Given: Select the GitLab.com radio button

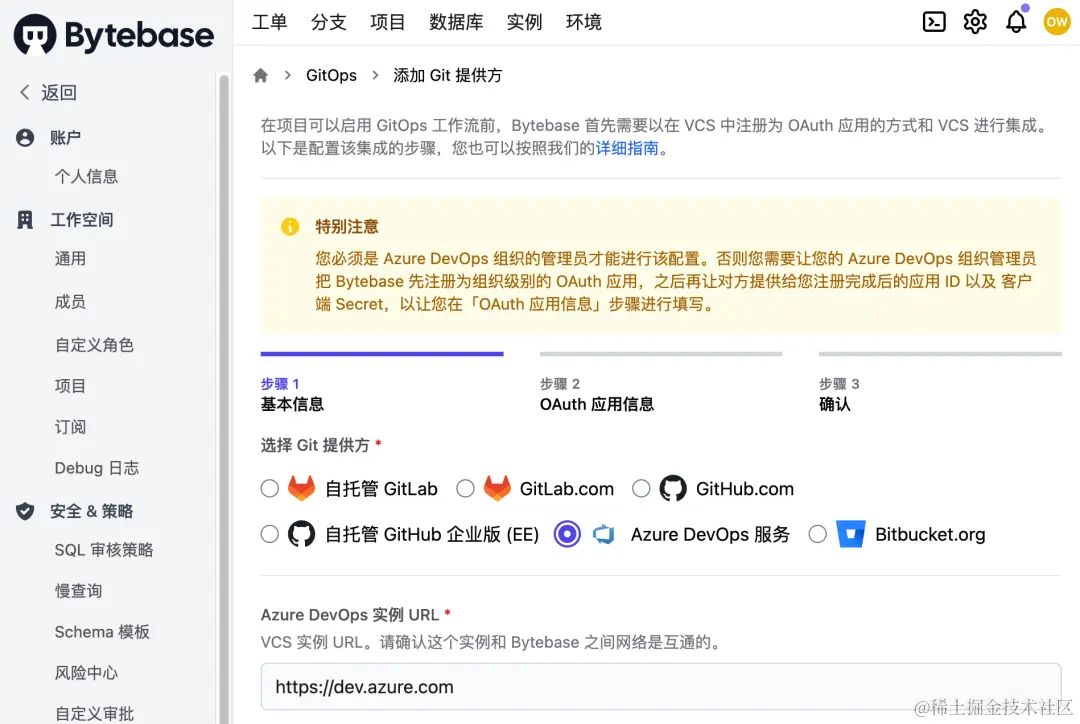Looking at the screenshot, I should coord(465,488).
